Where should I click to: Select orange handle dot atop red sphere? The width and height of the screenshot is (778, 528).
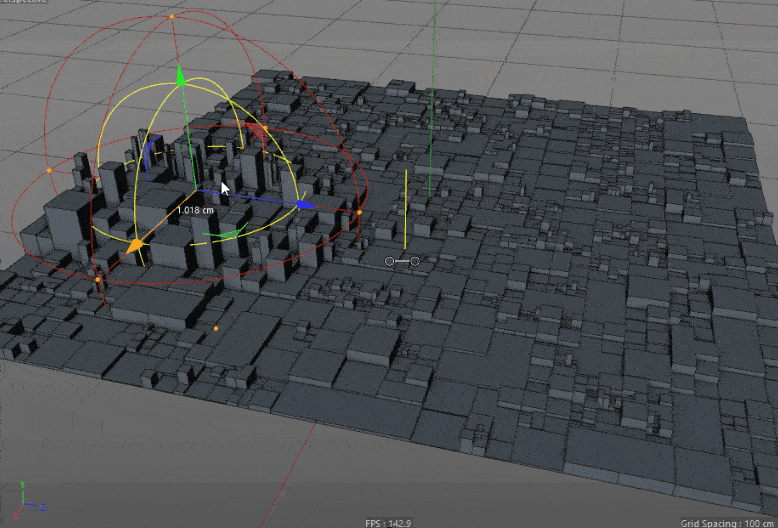pos(171,17)
